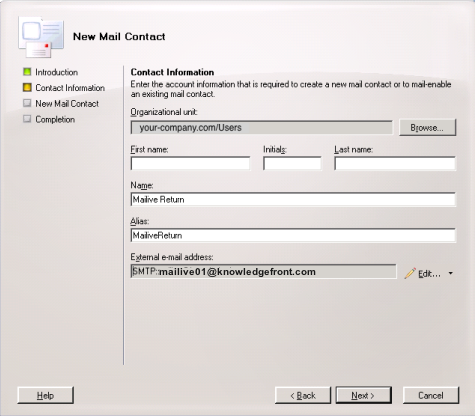Open Help for this wizard
Screen dimensions: 475x416
point(45,395)
